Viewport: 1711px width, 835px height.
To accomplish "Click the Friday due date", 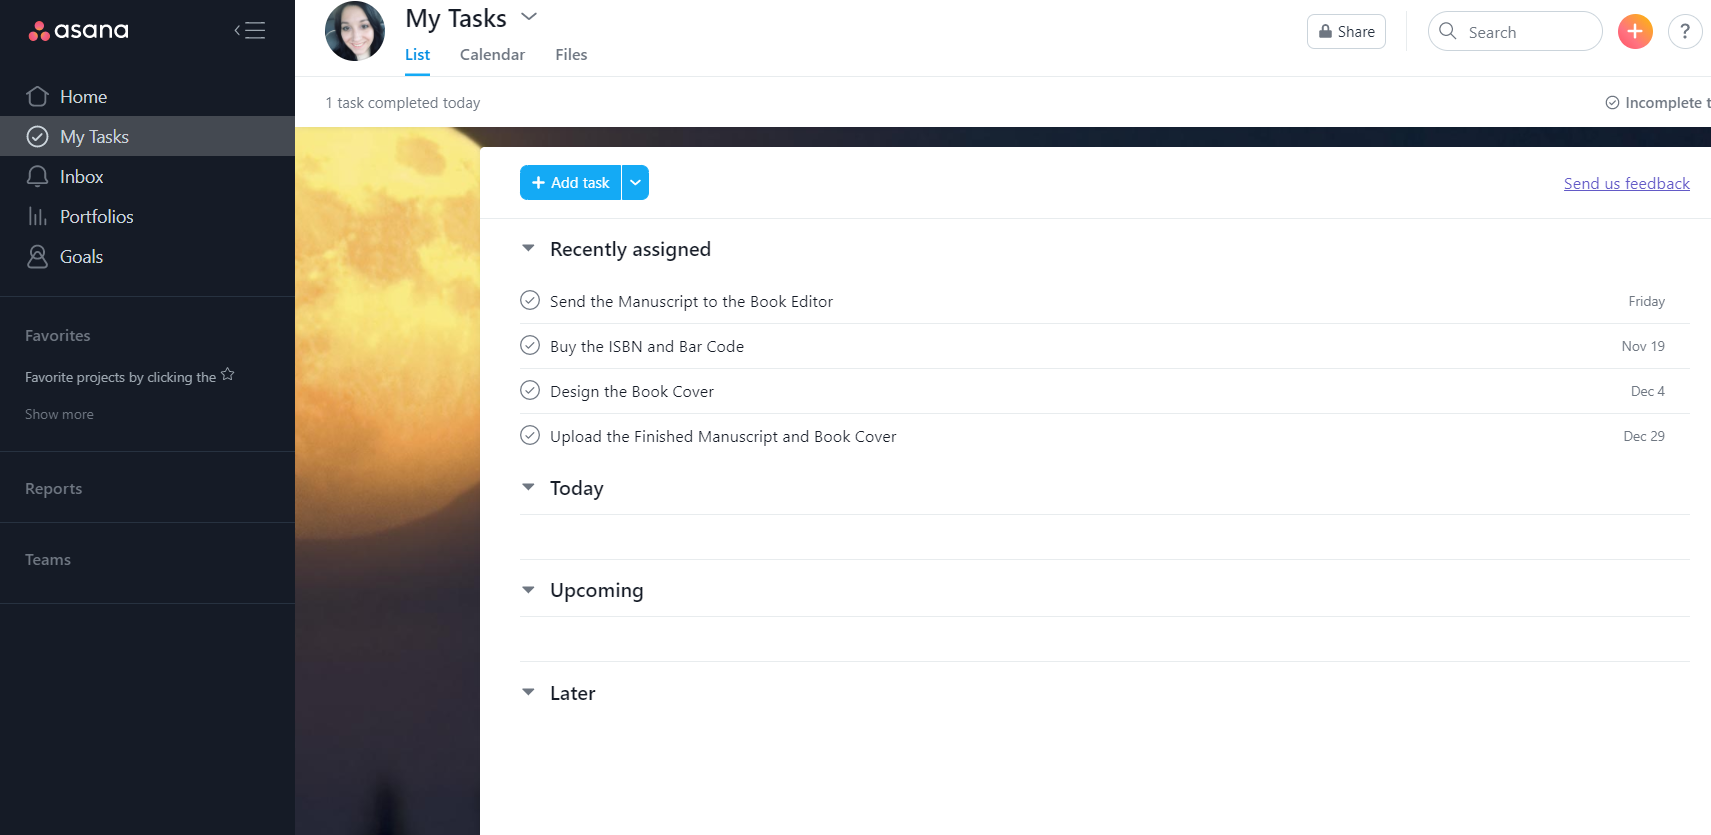I will (x=1646, y=301).
